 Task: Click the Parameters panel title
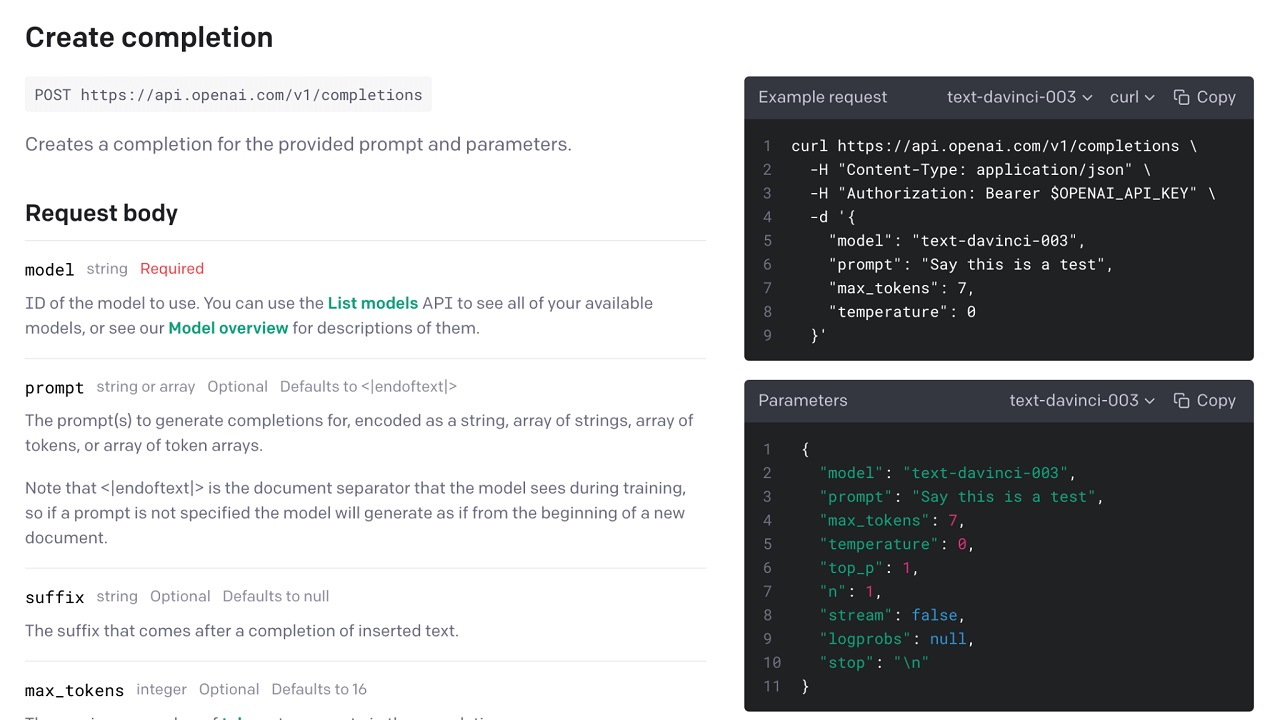pyautogui.click(x=802, y=400)
